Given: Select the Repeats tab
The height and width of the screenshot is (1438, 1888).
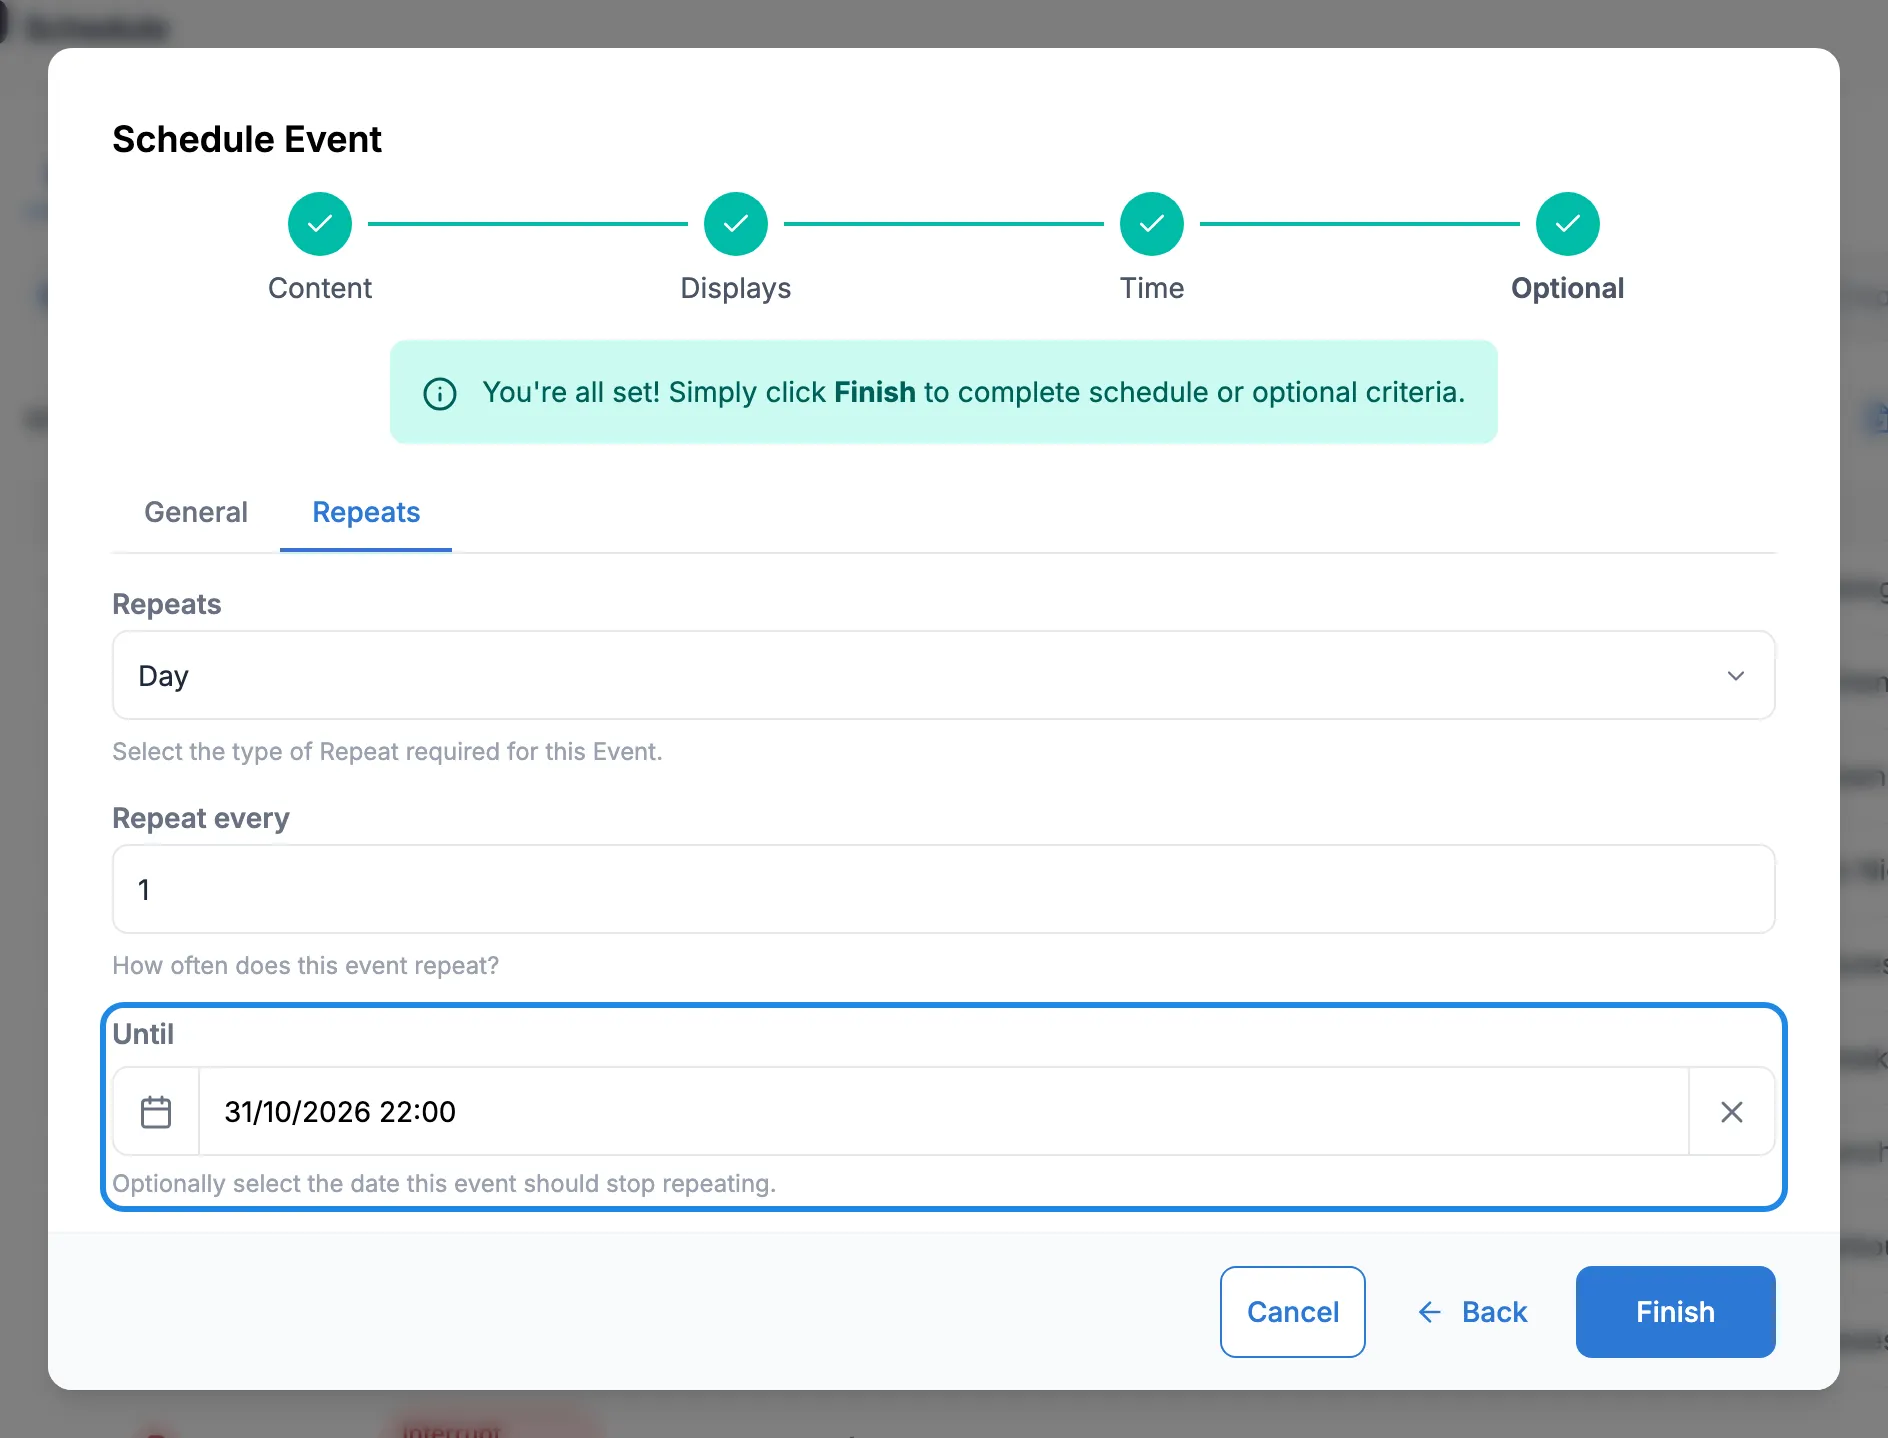Looking at the screenshot, I should click(x=366, y=512).
